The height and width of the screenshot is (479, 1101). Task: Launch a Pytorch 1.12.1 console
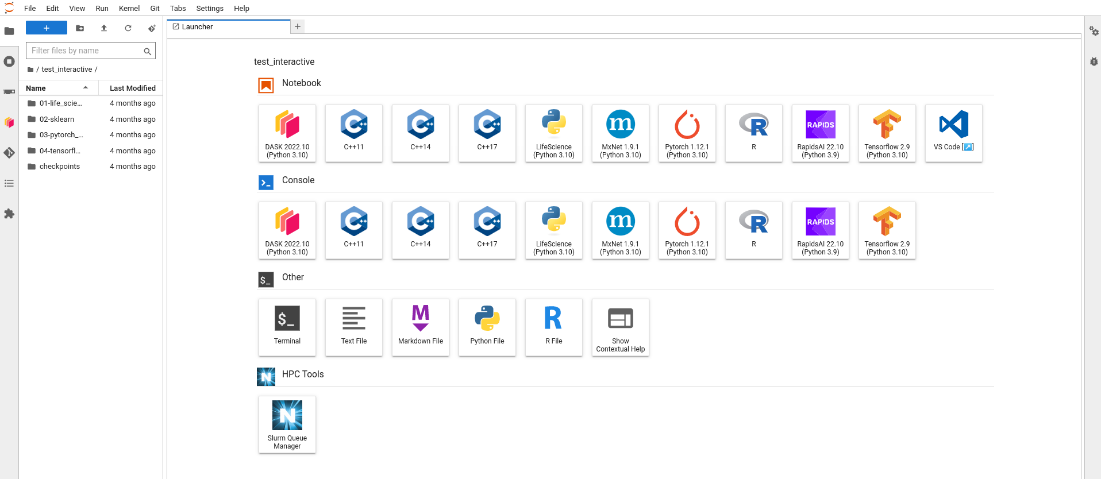pyautogui.click(x=687, y=230)
